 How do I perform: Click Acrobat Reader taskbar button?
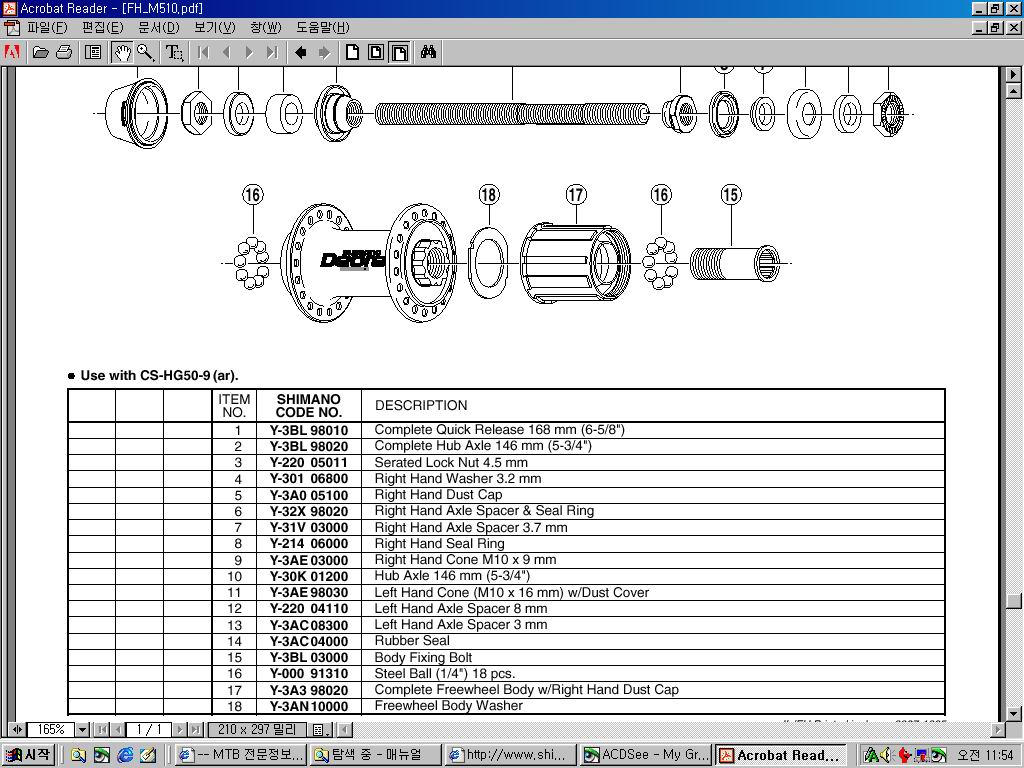[x=780, y=755]
